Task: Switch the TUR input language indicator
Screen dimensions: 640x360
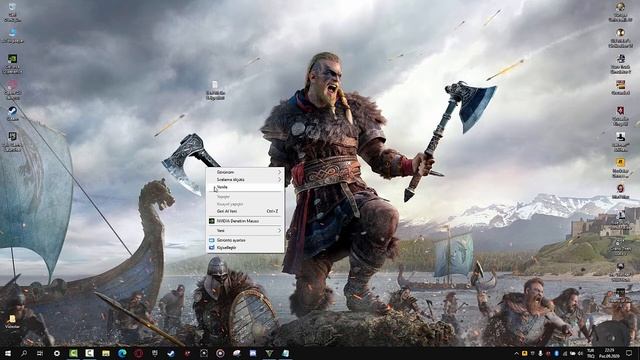Action: tap(591, 353)
